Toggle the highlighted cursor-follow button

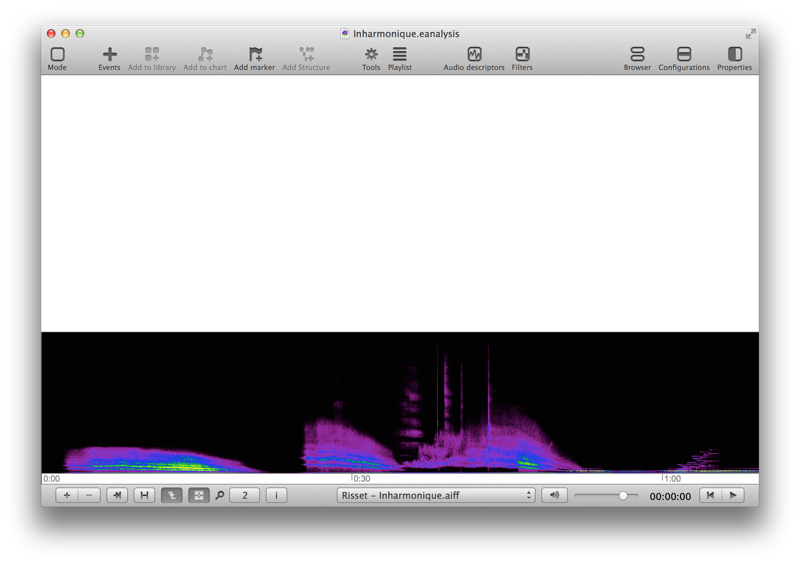(171, 495)
